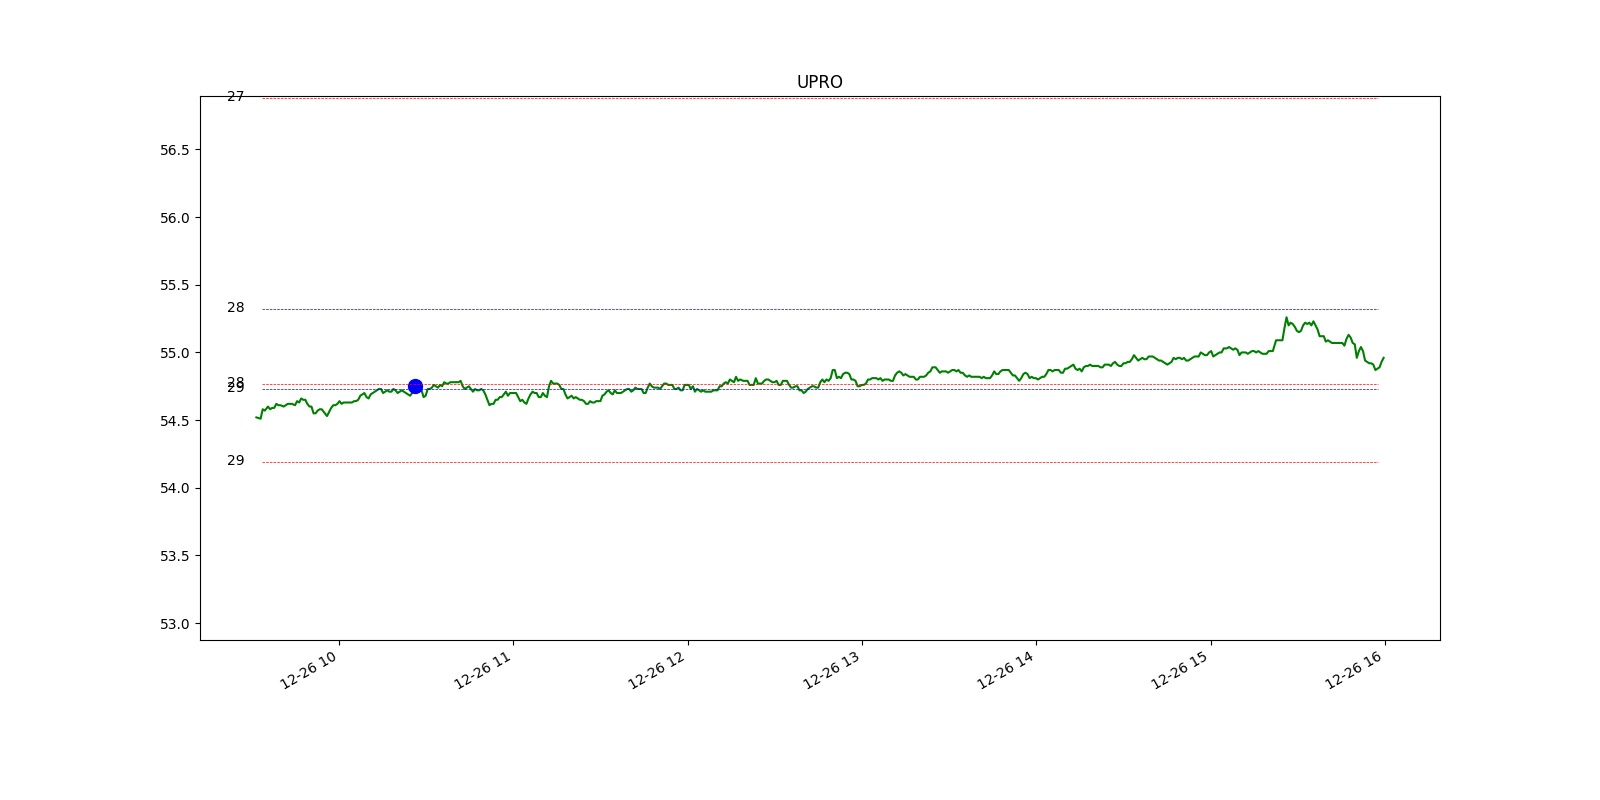Select the 55.0 y-axis tick label
This screenshot has height=800, width=1600.
point(175,353)
